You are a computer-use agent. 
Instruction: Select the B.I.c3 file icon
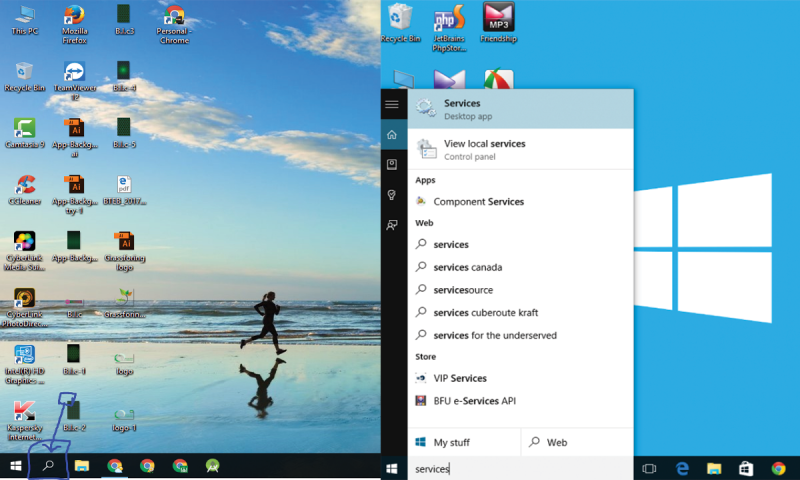124,20
